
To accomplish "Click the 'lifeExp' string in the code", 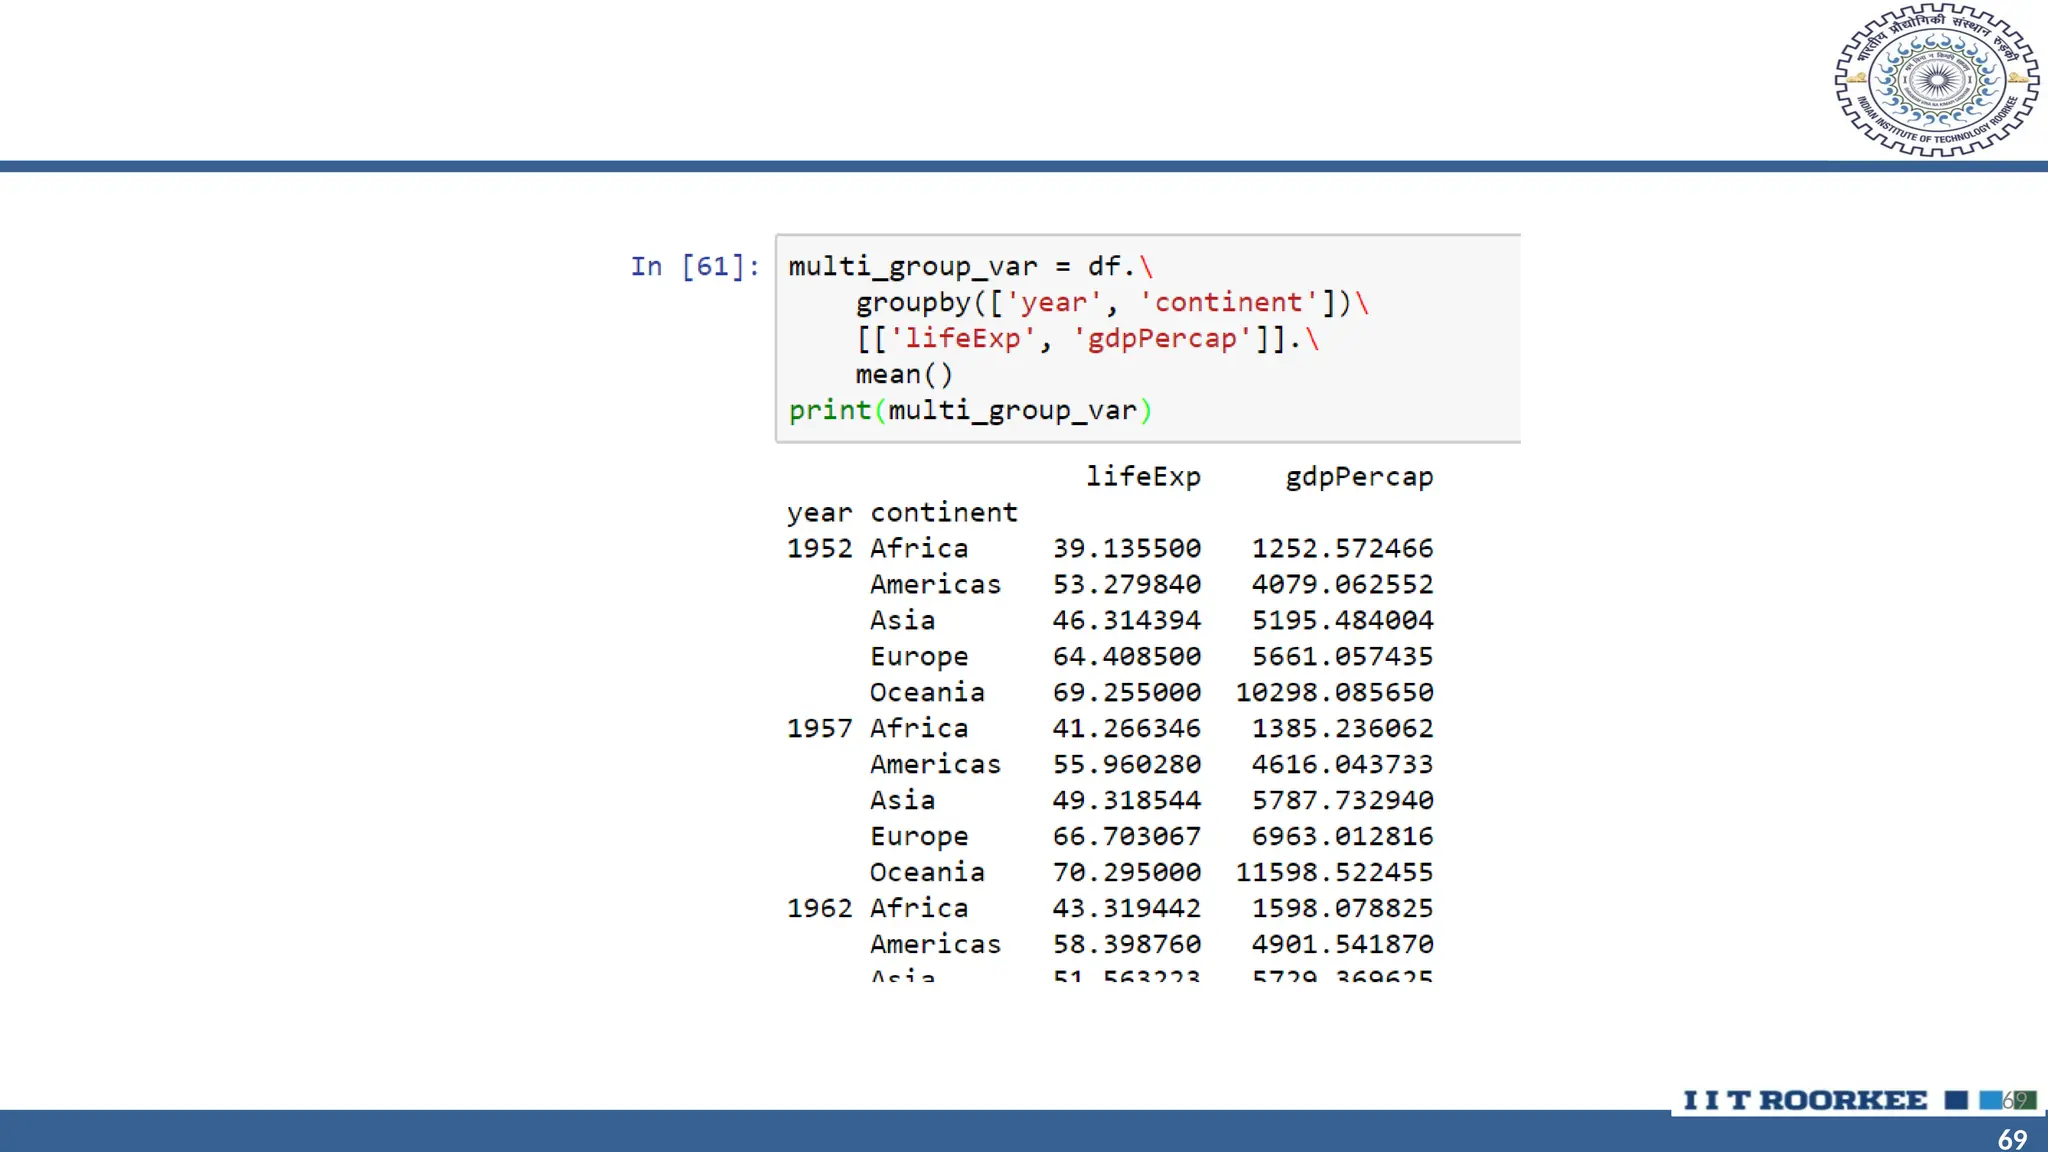I will coord(963,338).
